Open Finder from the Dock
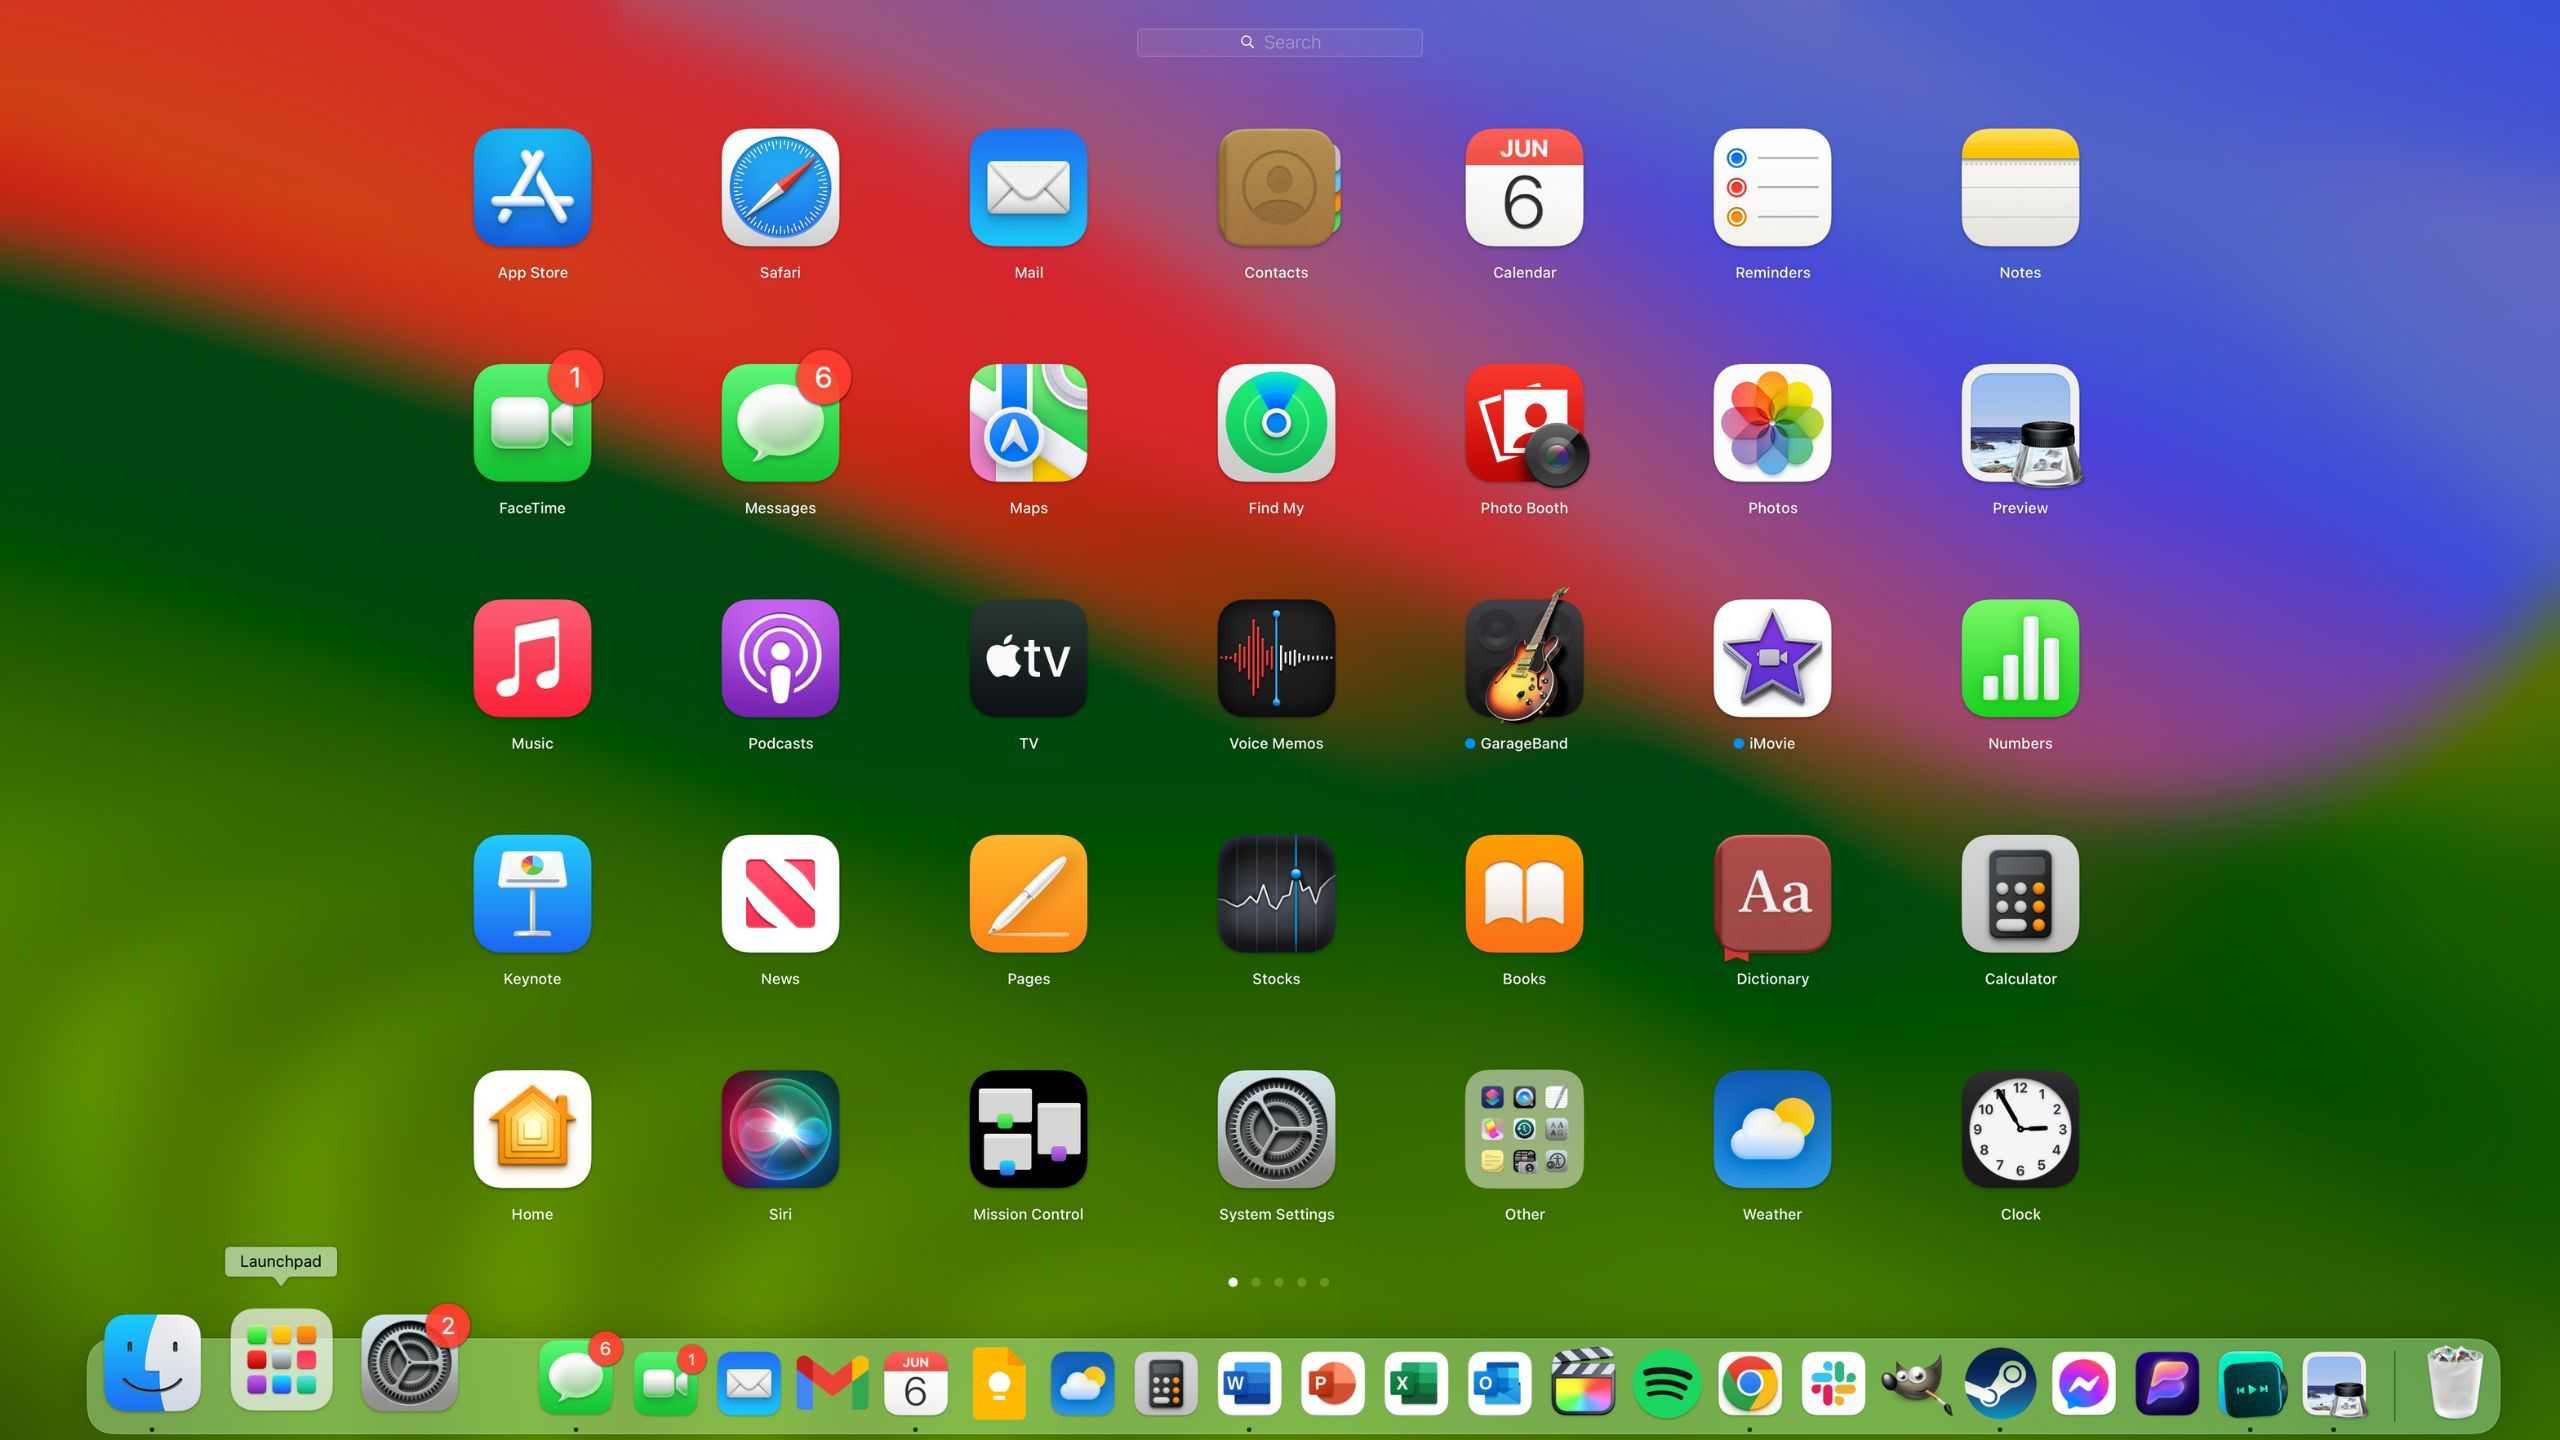The image size is (2560, 1440). coord(152,1362)
